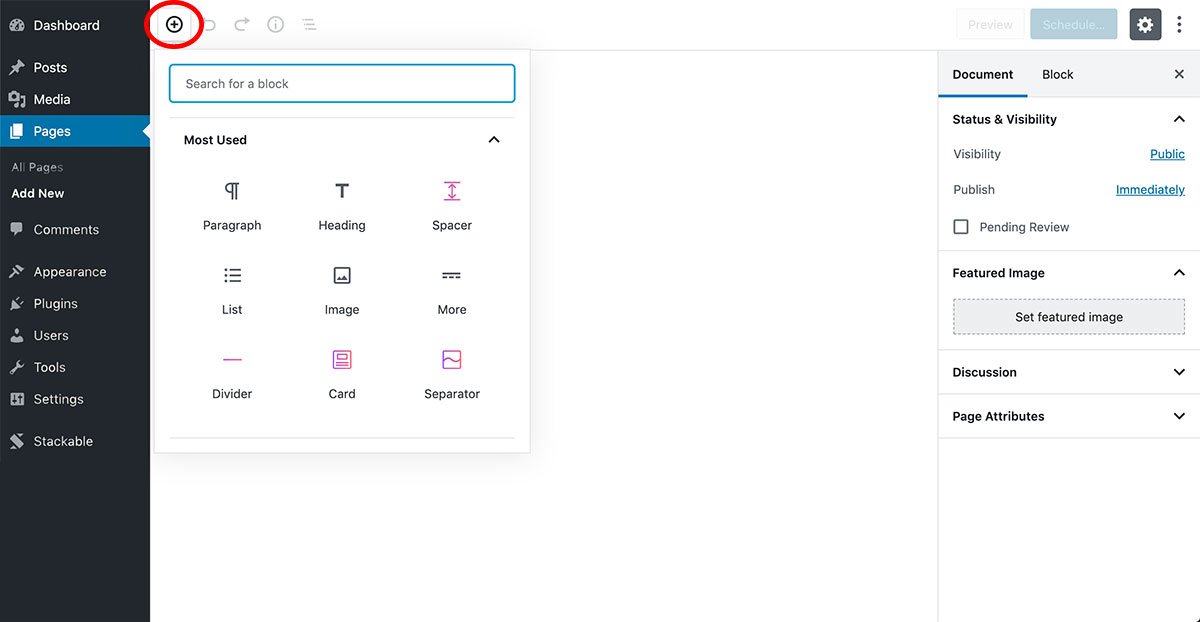Click the All Pages submenu link

pyautogui.click(x=37, y=167)
